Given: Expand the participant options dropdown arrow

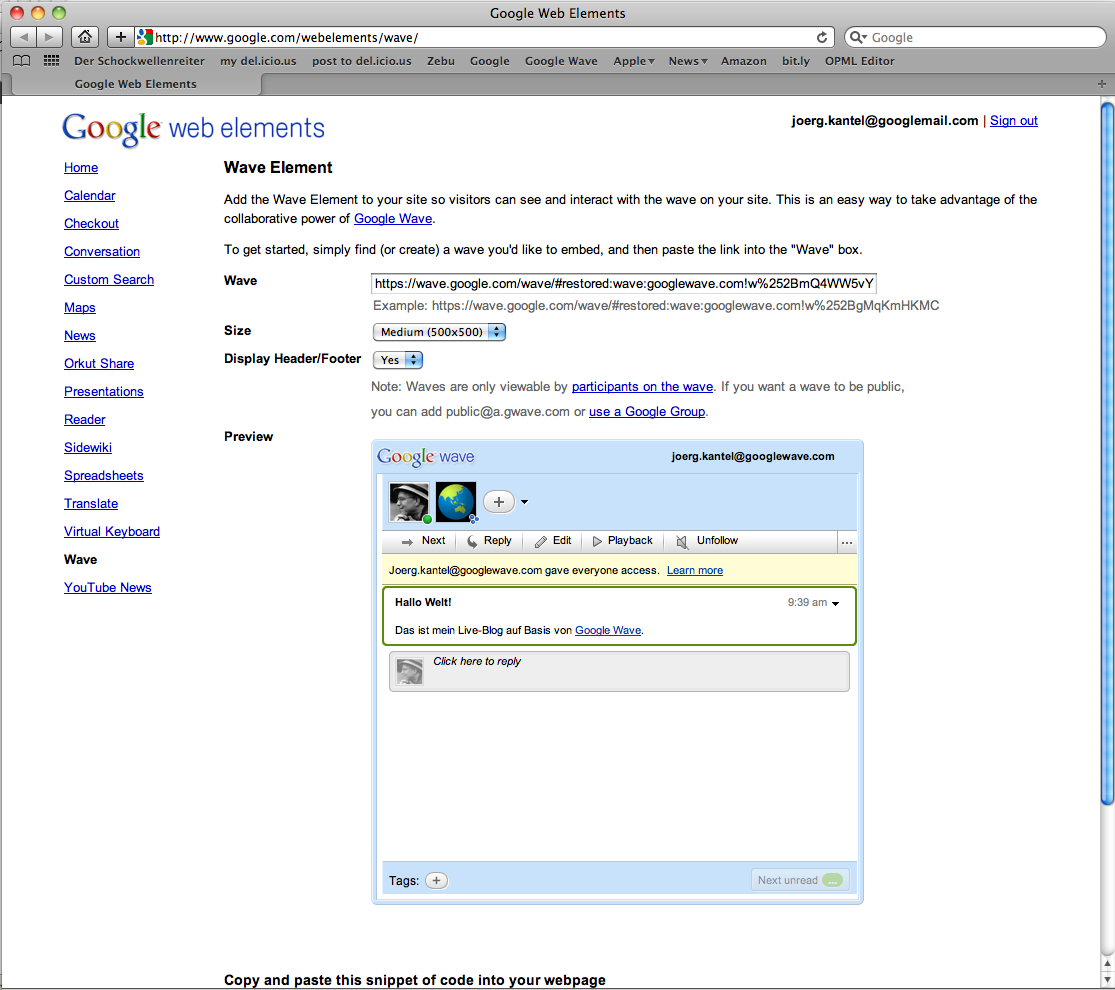Looking at the screenshot, I should [x=524, y=502].
